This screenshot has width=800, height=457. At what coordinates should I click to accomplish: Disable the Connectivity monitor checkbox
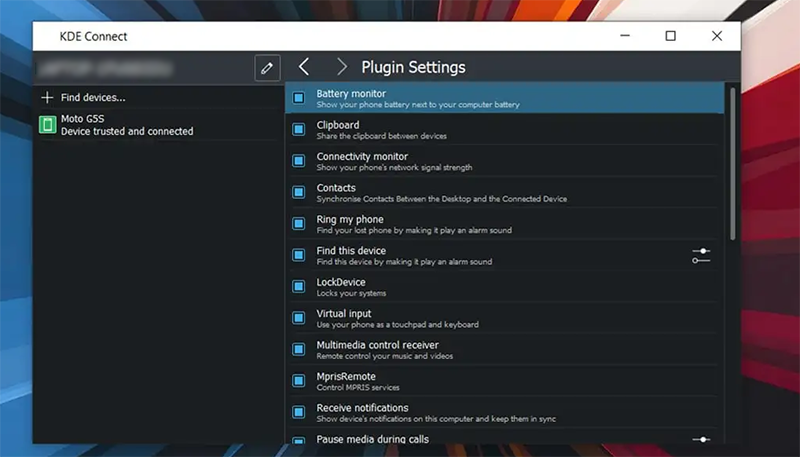[299, 161]
